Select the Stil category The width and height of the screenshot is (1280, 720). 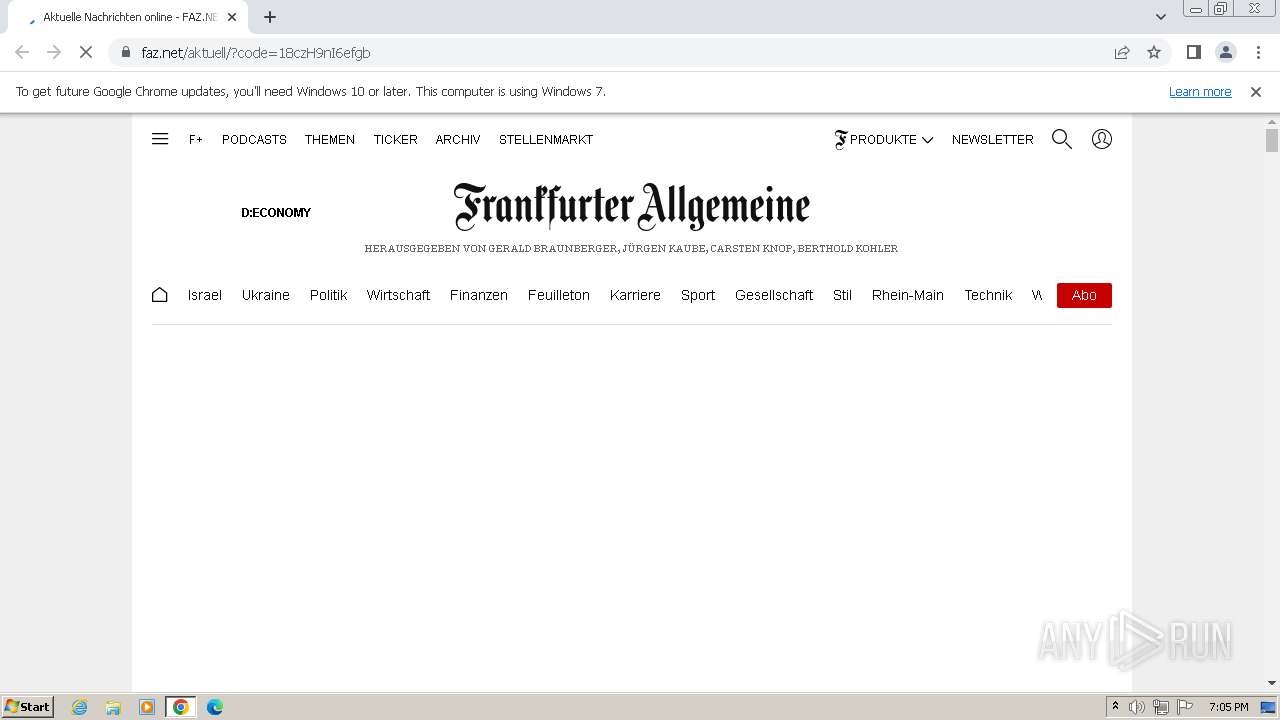842,295
